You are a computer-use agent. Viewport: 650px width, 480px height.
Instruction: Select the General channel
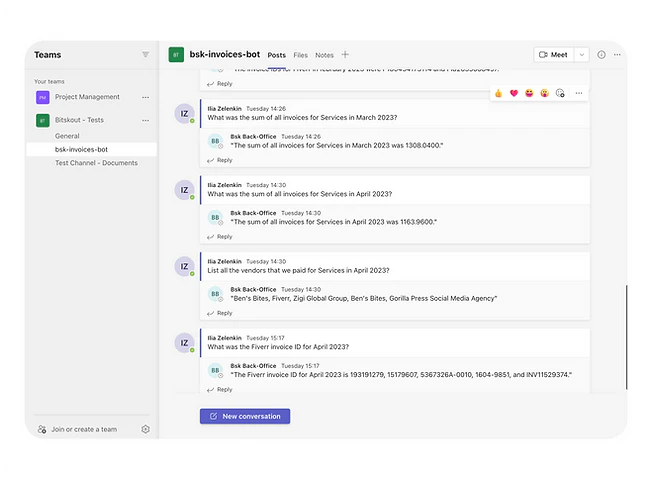(67, 135)
